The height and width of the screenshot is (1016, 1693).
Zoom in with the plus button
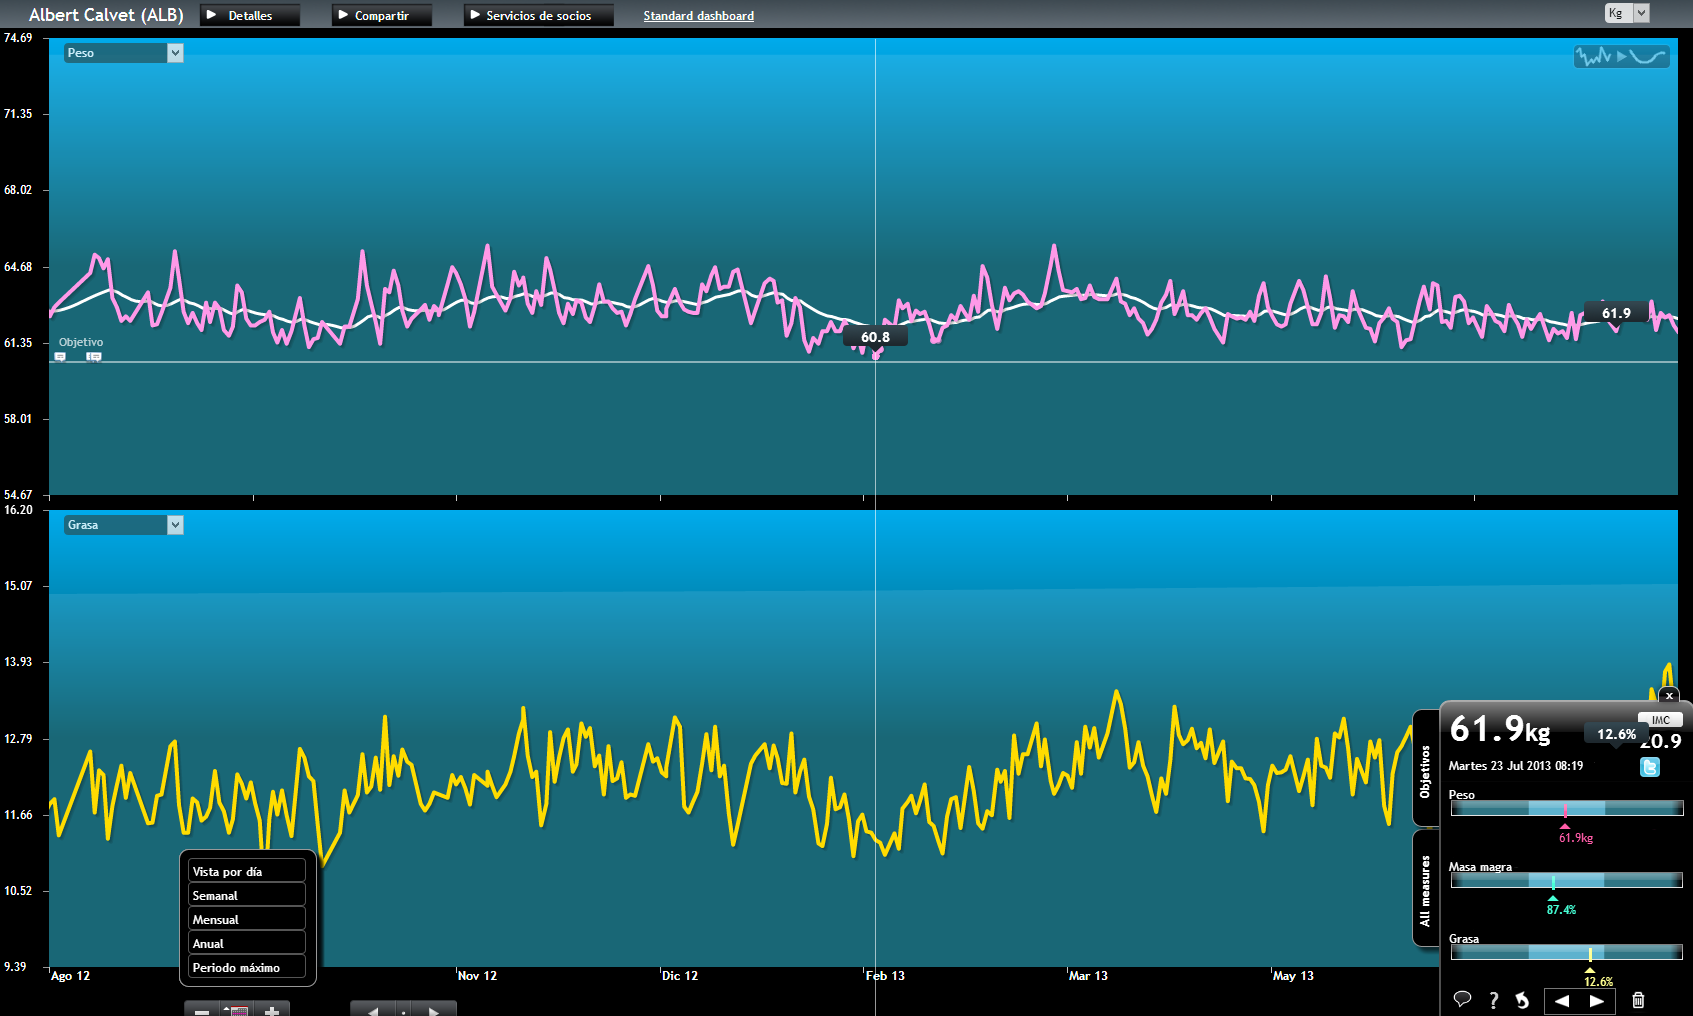point(271,1010)
